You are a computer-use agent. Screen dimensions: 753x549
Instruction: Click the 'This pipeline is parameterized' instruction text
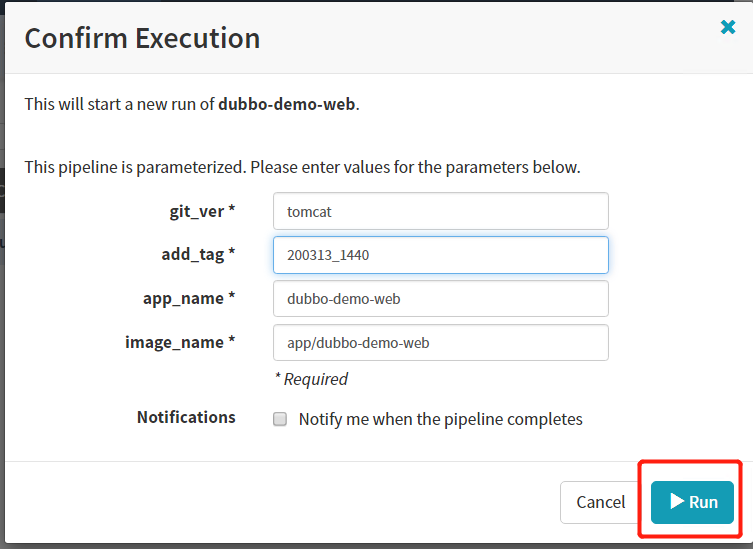(302, 167)
